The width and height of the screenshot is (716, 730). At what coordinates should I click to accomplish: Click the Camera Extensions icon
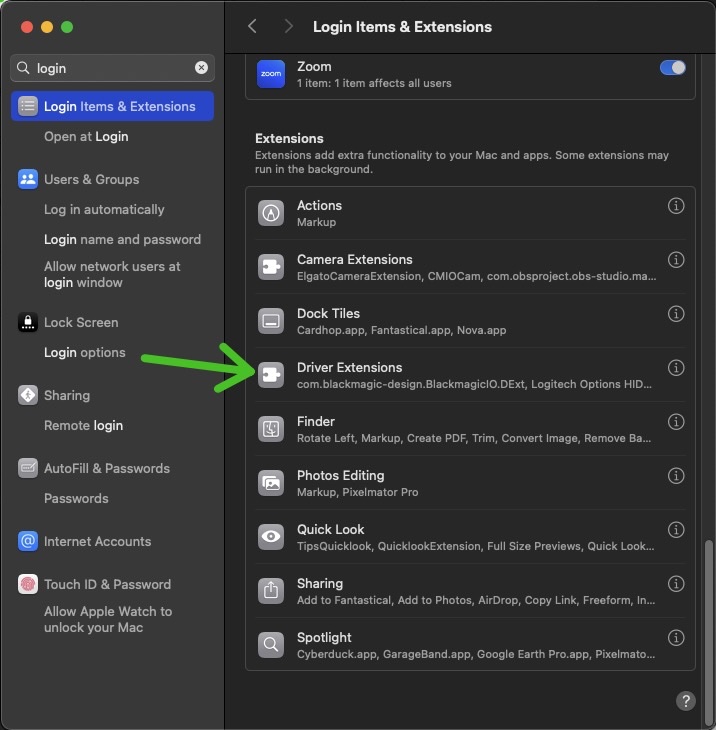click(271, 267)
